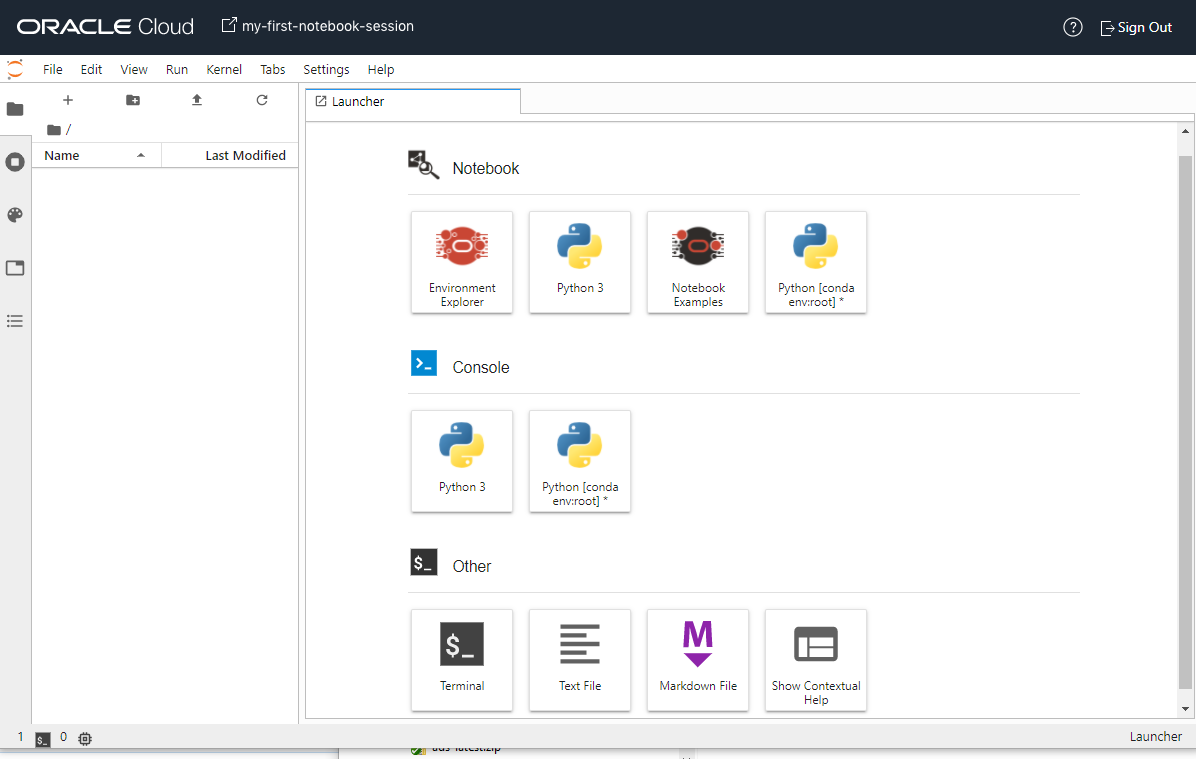This screenshot has height=759, width=1196.
Task: Open the Tabs menu
Action: point(272,69)
